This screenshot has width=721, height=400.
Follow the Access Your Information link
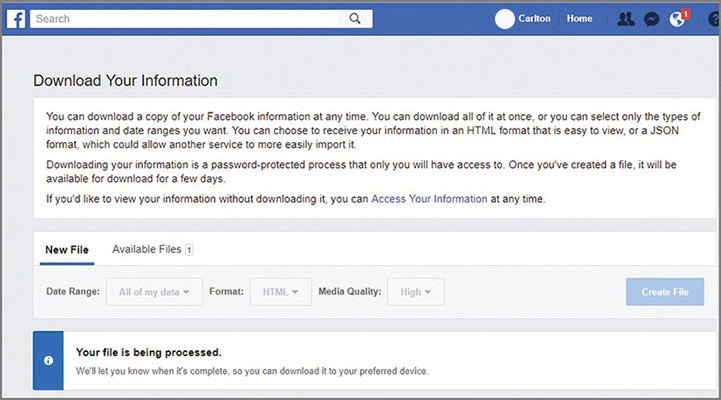(429, 199)
